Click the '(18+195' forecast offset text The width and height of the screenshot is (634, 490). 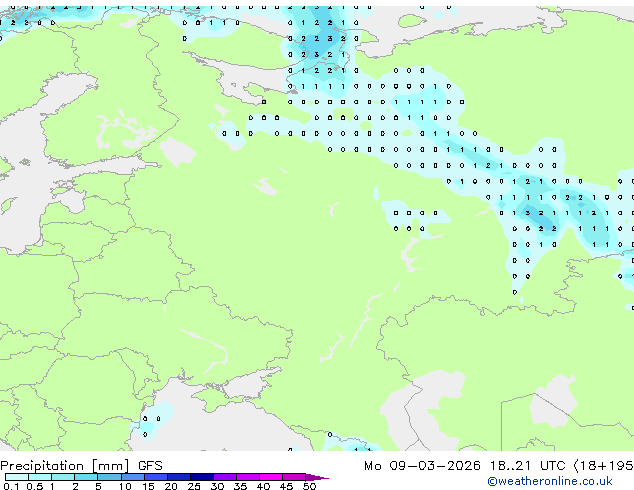[604, 466]
